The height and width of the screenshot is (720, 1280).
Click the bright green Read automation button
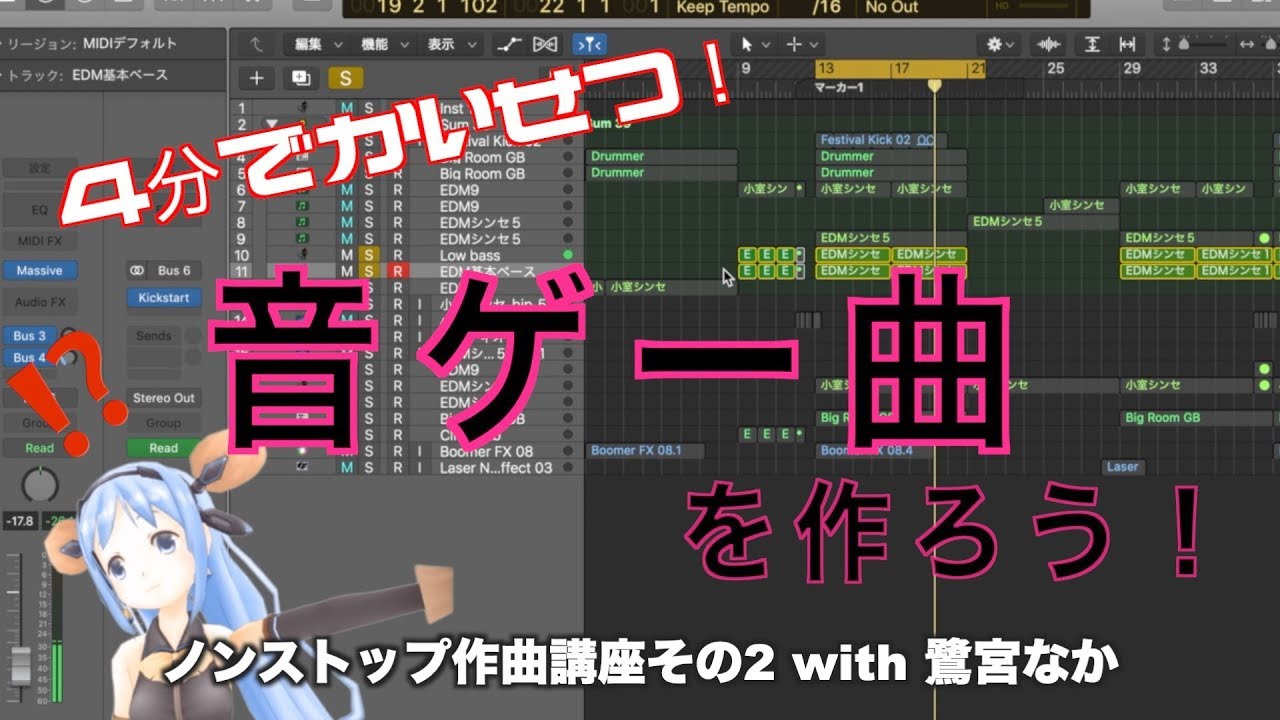coord(163,448)
